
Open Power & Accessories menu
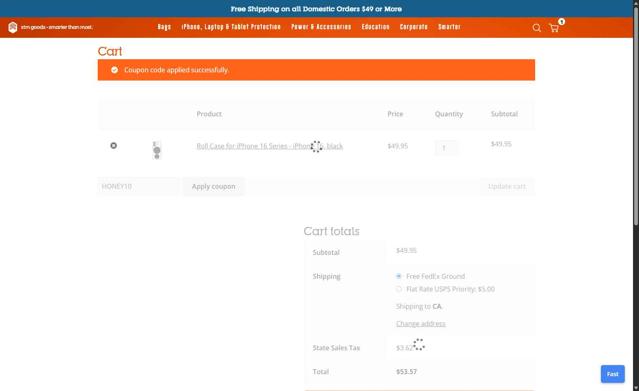tap(321, 27)
